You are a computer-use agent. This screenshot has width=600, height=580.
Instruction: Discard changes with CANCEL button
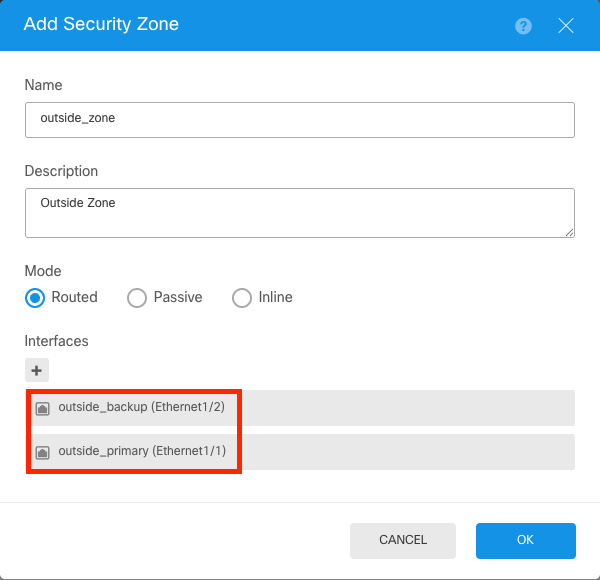[403, 541]
